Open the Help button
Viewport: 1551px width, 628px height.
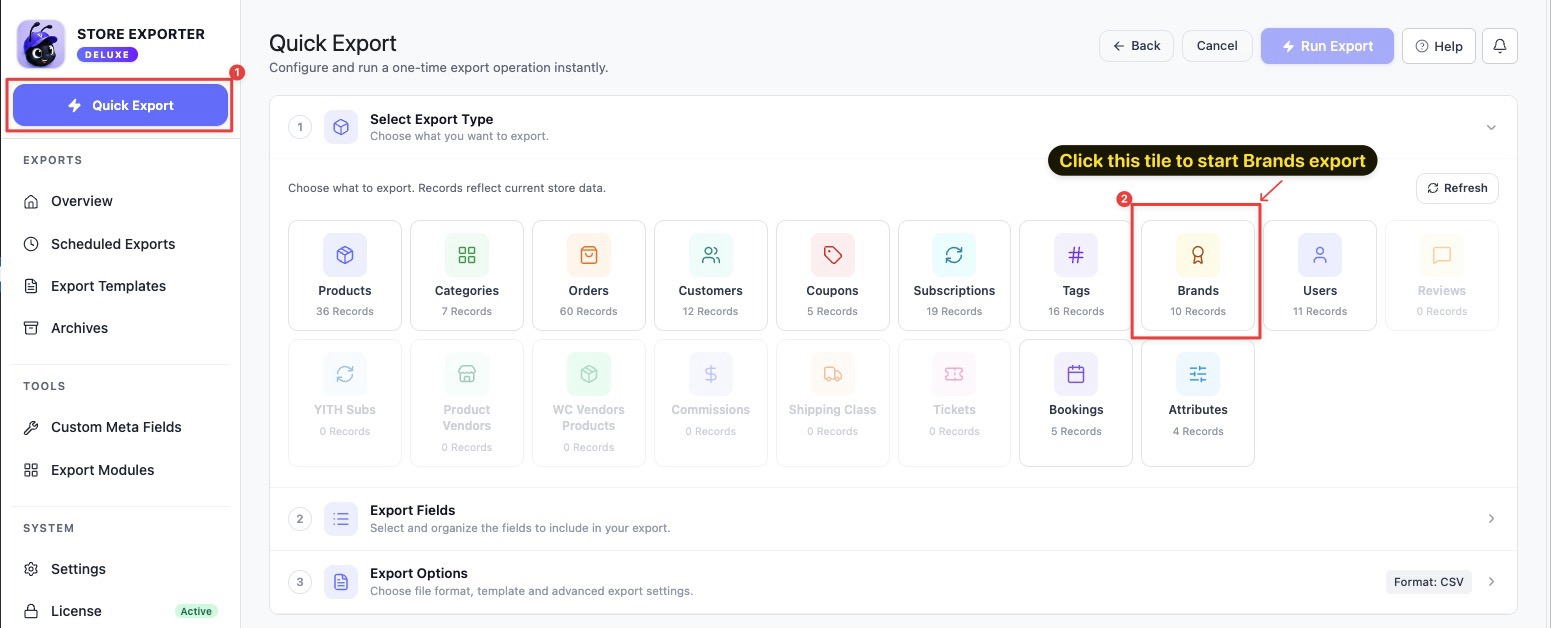[1439, 46]
